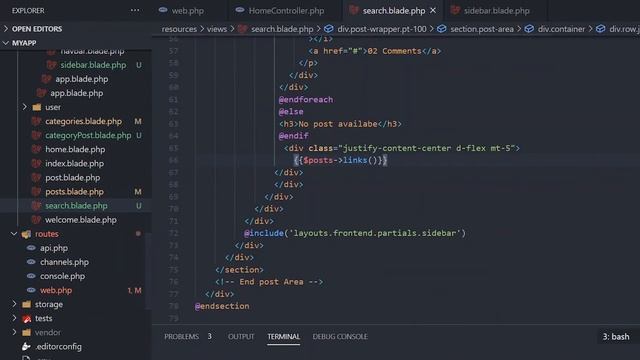Click the symbol icon before div.container breadcrumb
The image size is (640, 360).
tap(529, 29)
